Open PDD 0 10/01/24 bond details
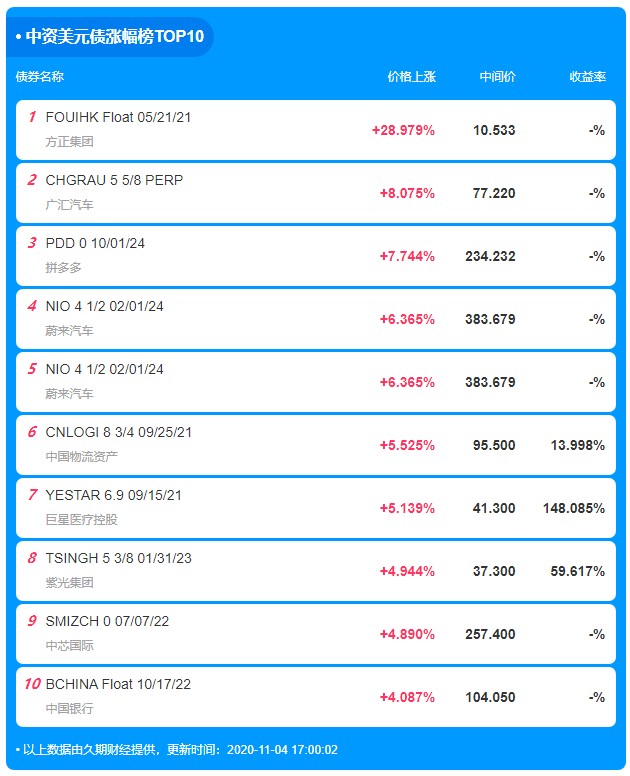This screenshot has height=776, width=630. (316, 256)
